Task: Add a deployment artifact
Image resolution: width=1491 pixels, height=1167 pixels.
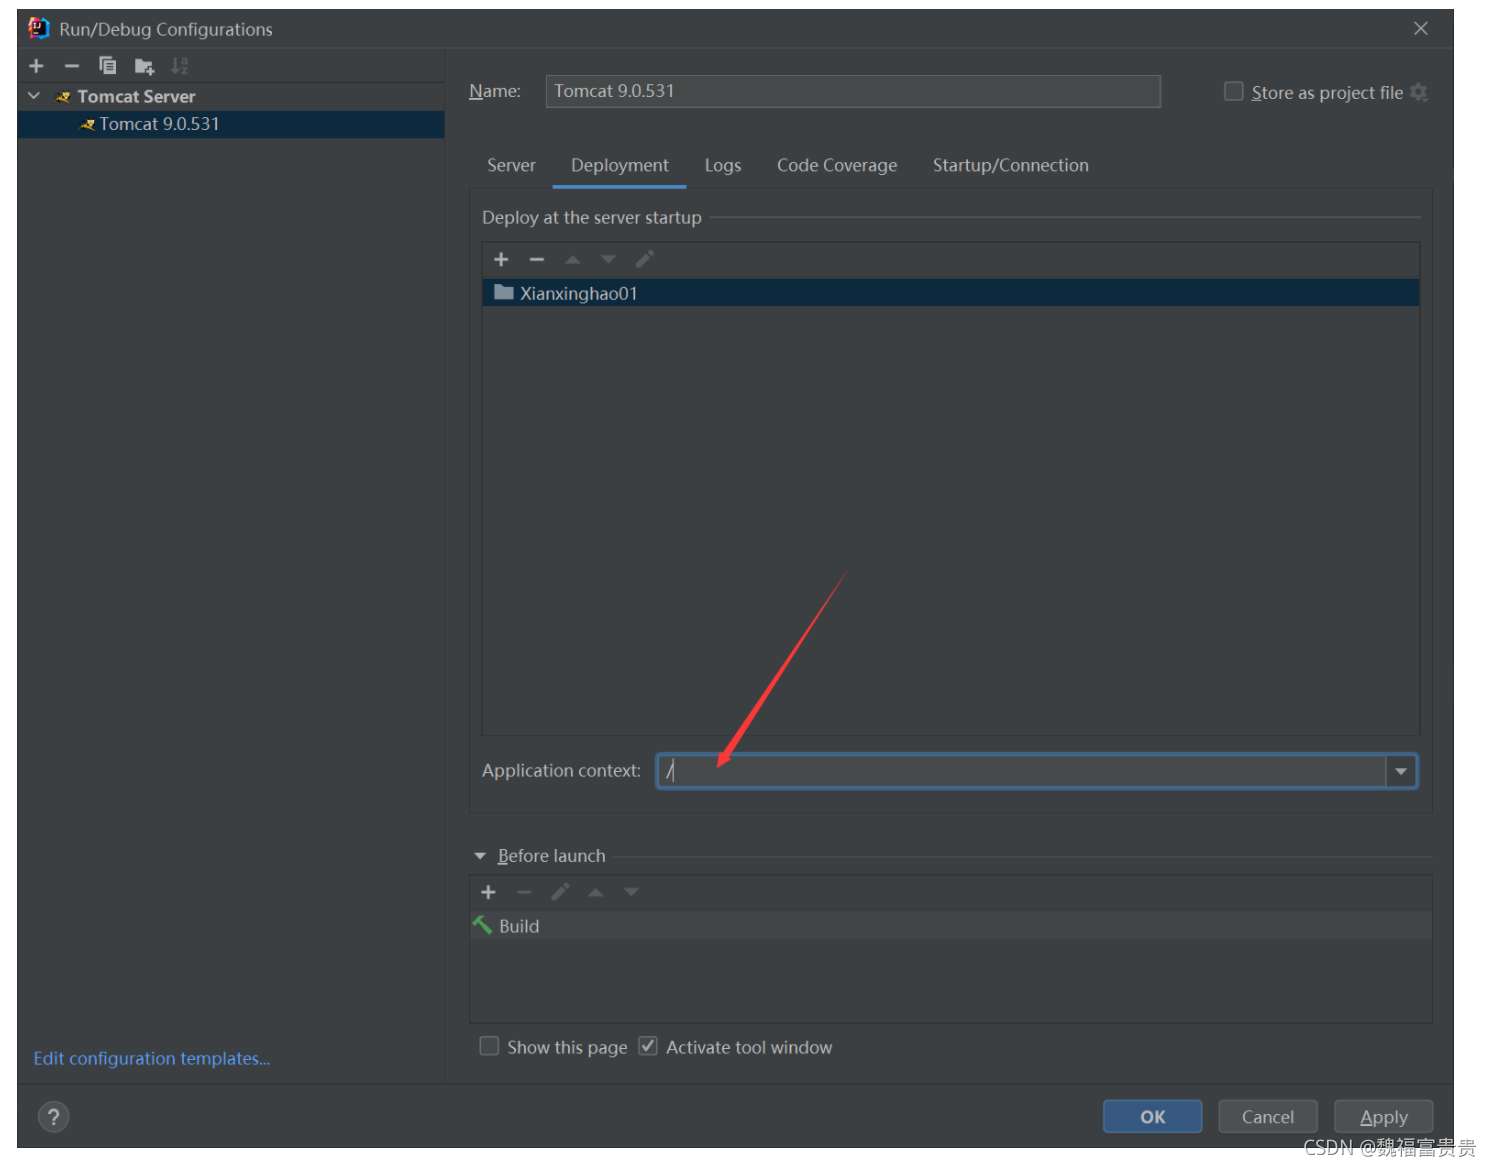Action: click(502, 260)
